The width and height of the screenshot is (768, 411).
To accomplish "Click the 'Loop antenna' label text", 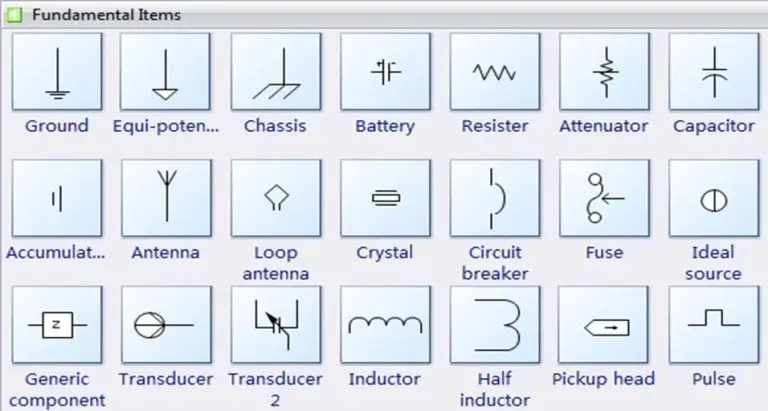I will (x=276, y=263).
